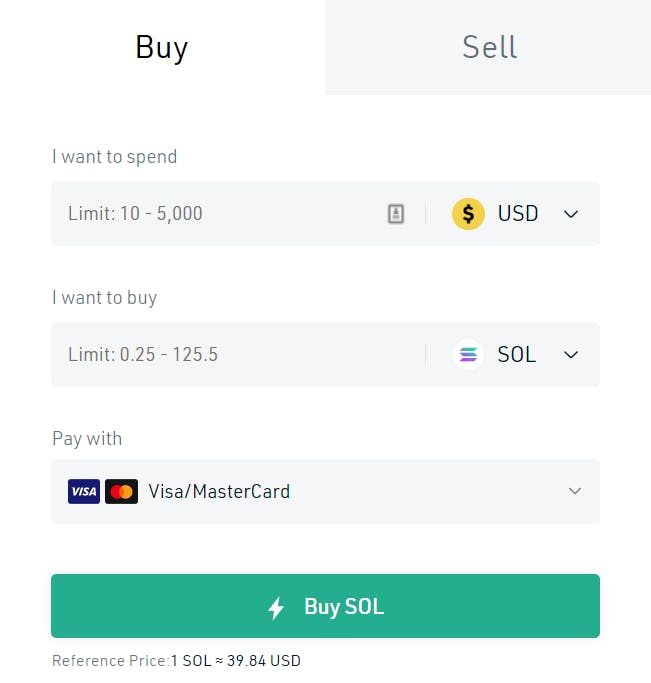Screen dimensions: 651x683
Task: Expand the SOL coin chevron
Action: (x=571, y=355)
